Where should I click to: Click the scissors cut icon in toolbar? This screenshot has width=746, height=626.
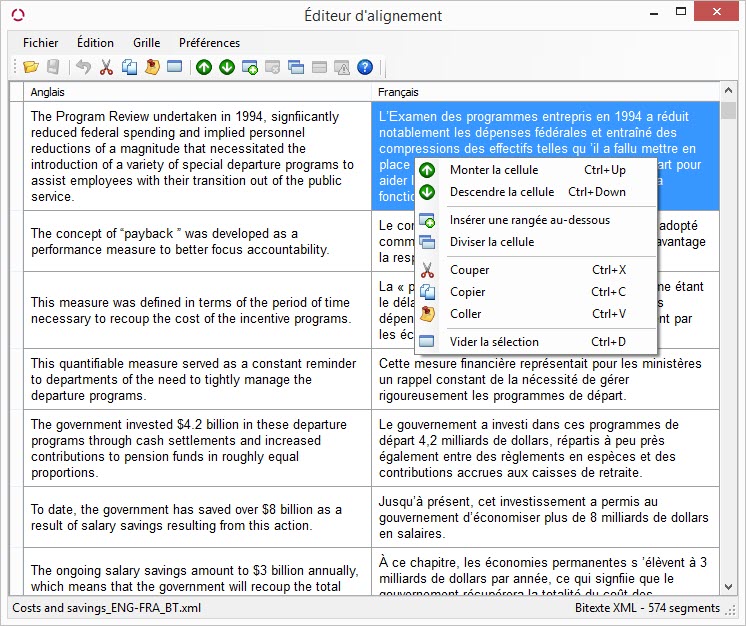click(106, 67)
